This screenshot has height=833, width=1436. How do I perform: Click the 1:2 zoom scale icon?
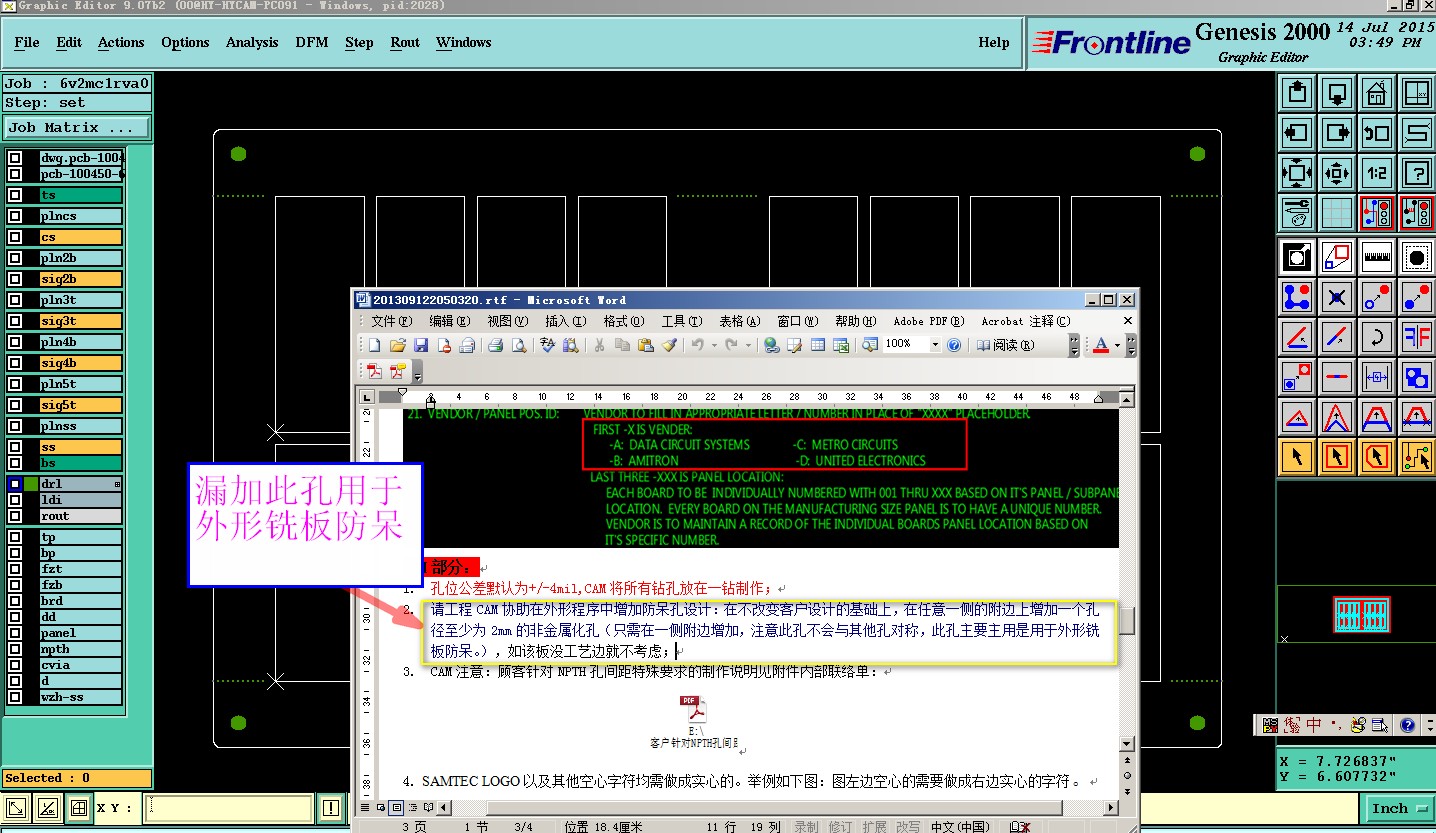point(1377,172)
